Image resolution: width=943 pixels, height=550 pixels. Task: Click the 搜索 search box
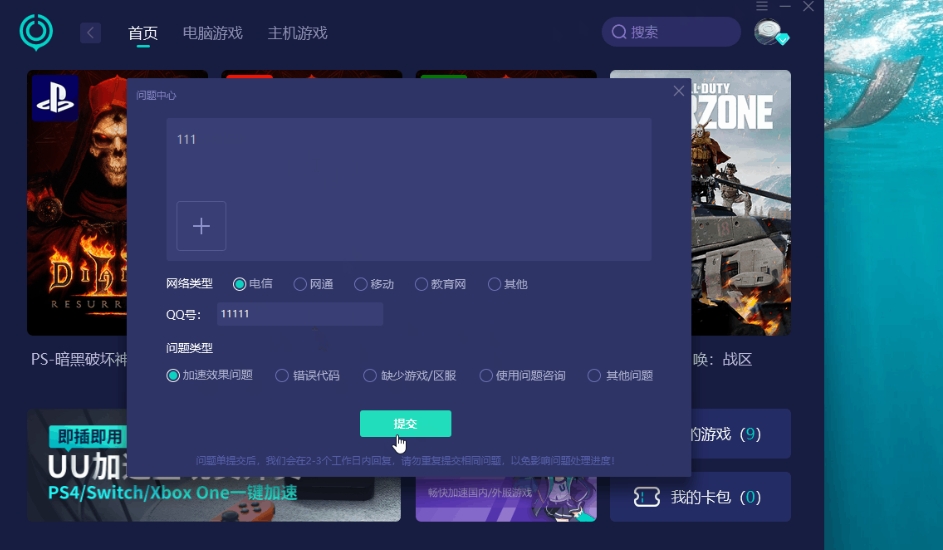(671, 32)
